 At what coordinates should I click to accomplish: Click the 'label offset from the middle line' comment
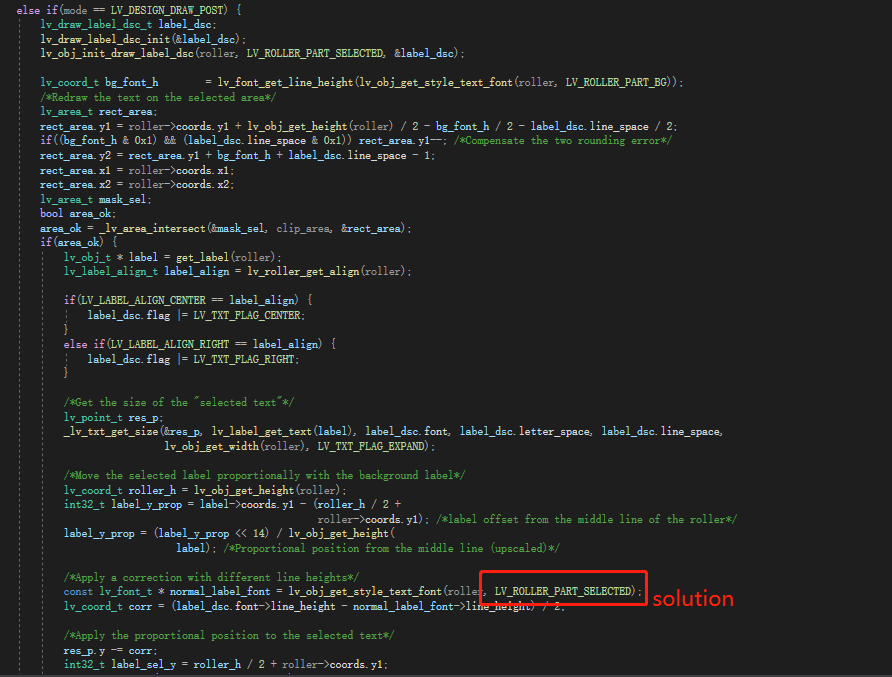pyautogui.click(x=586, y=519)
